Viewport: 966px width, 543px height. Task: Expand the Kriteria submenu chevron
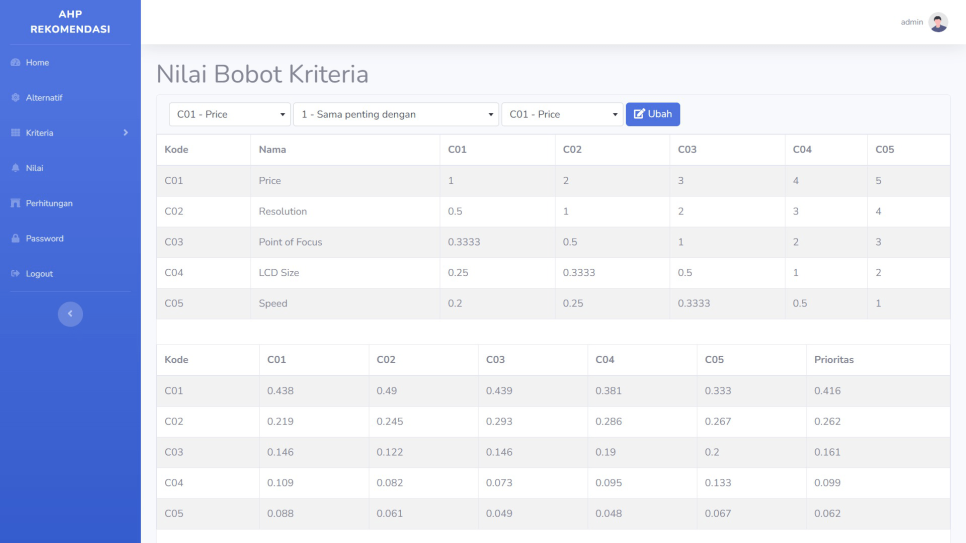pyautogui.click(x=126, y=133)
